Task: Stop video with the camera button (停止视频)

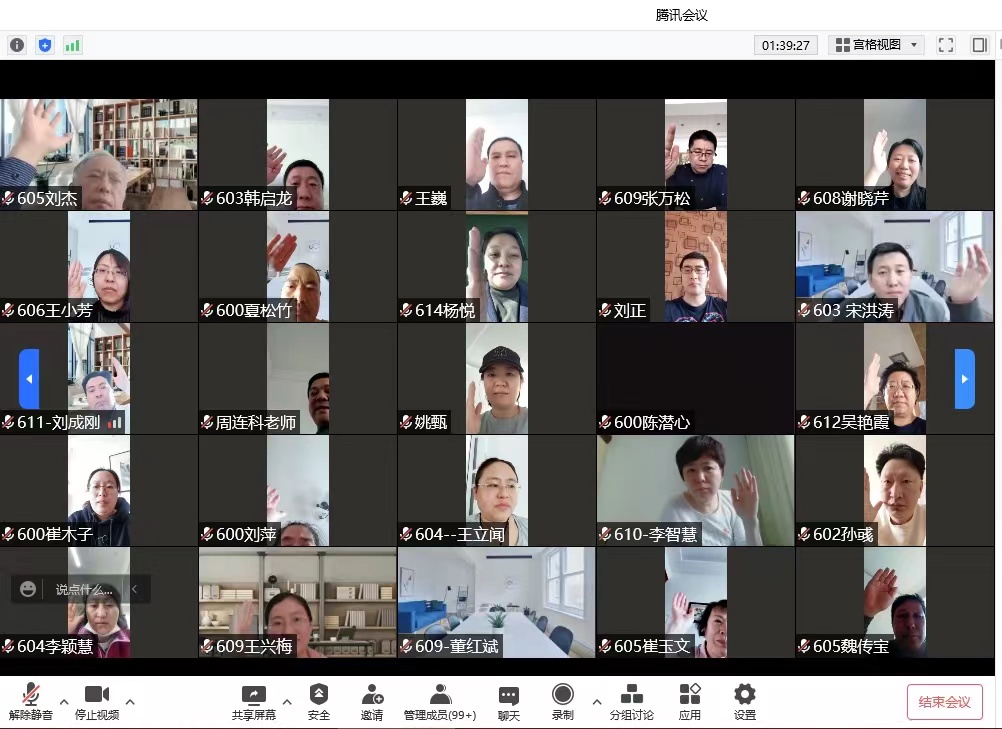Action: tap(97, 701)
